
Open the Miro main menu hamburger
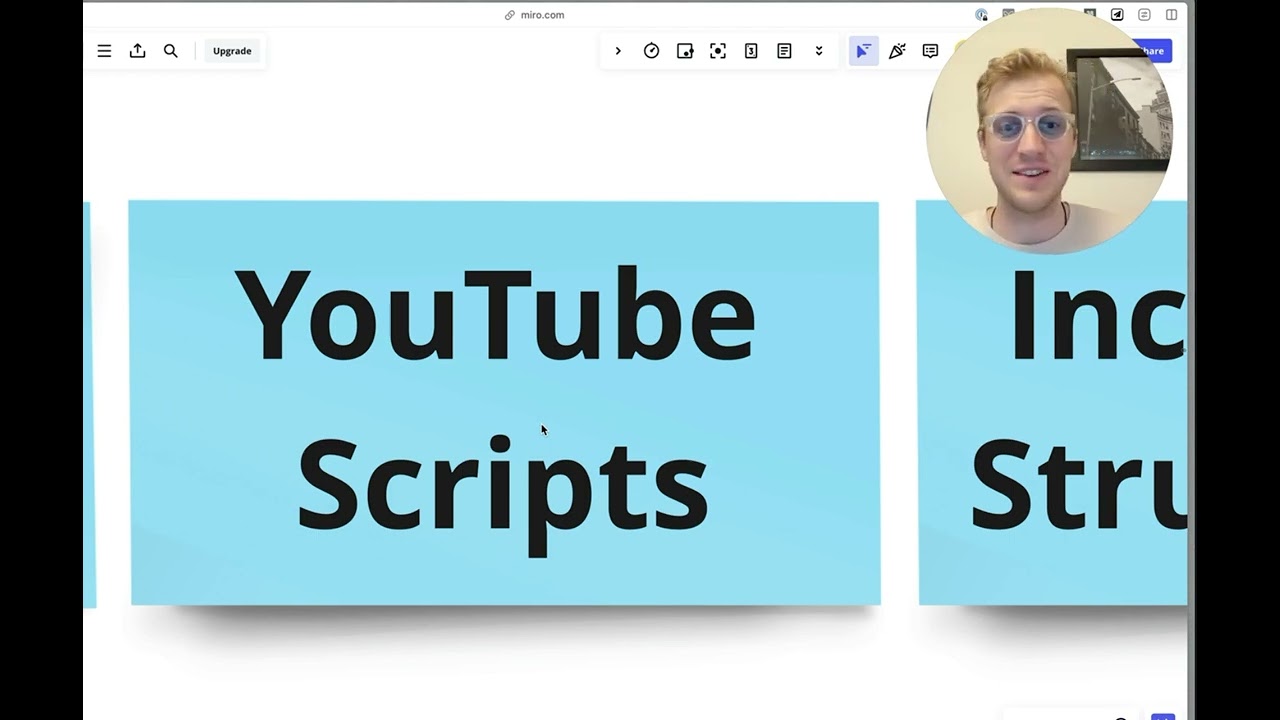(x=104, y=51)
